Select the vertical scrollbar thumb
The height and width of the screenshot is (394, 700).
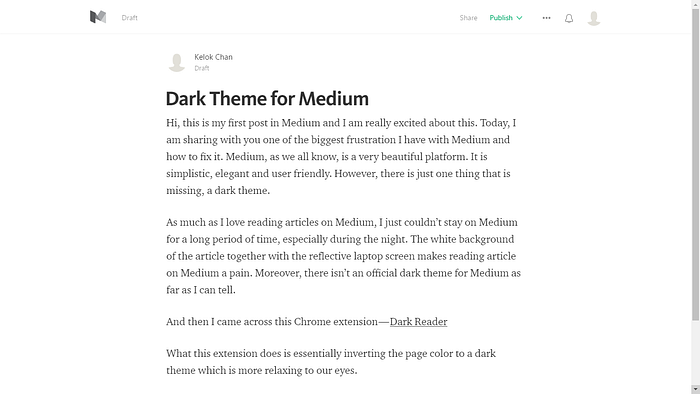coord(696,164)
